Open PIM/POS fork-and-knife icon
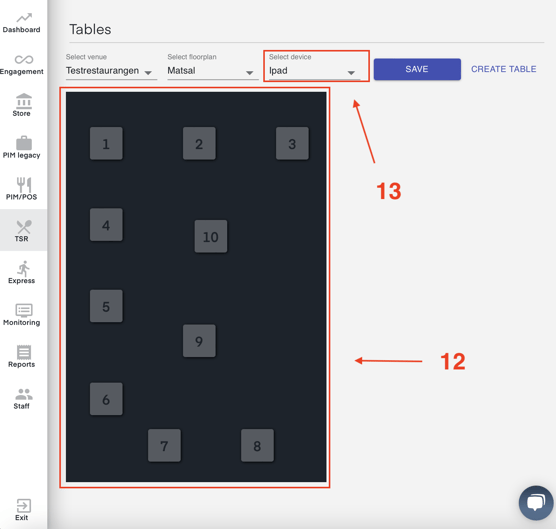 pos(24,185)
